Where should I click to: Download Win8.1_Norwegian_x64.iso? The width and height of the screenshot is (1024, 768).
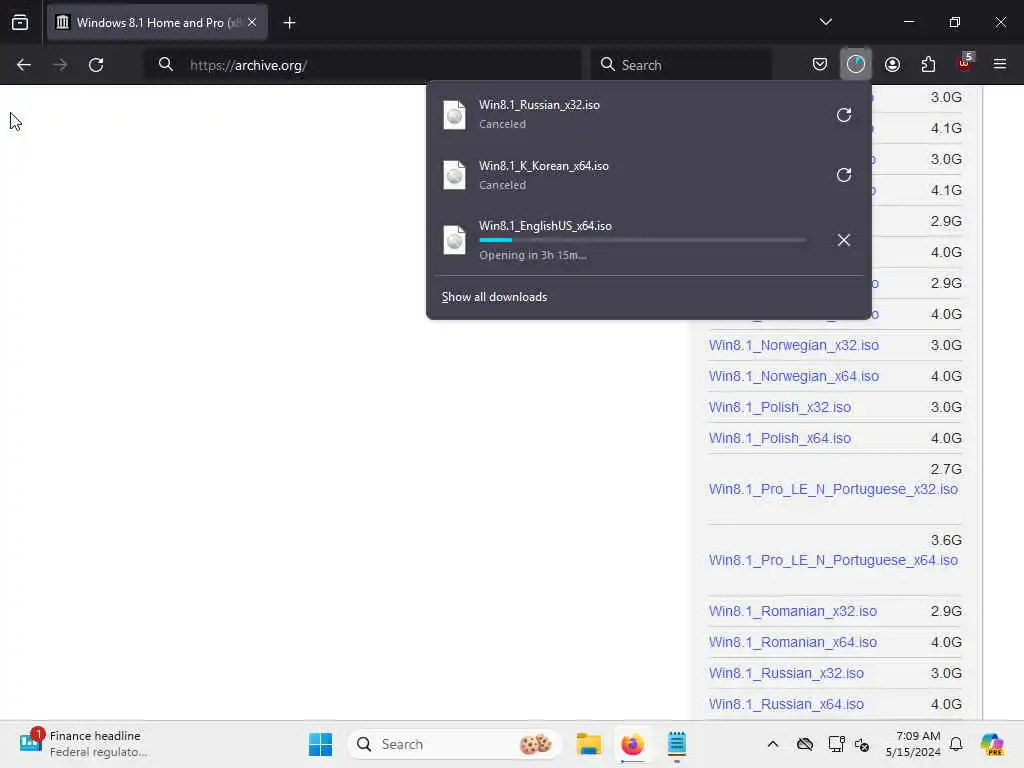(793, 376)
